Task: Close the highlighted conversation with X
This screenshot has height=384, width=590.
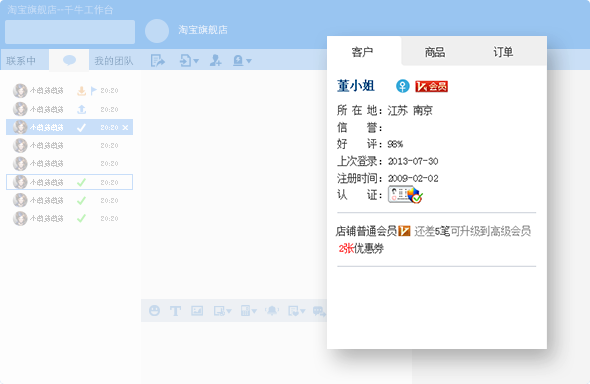Action: 126,127
